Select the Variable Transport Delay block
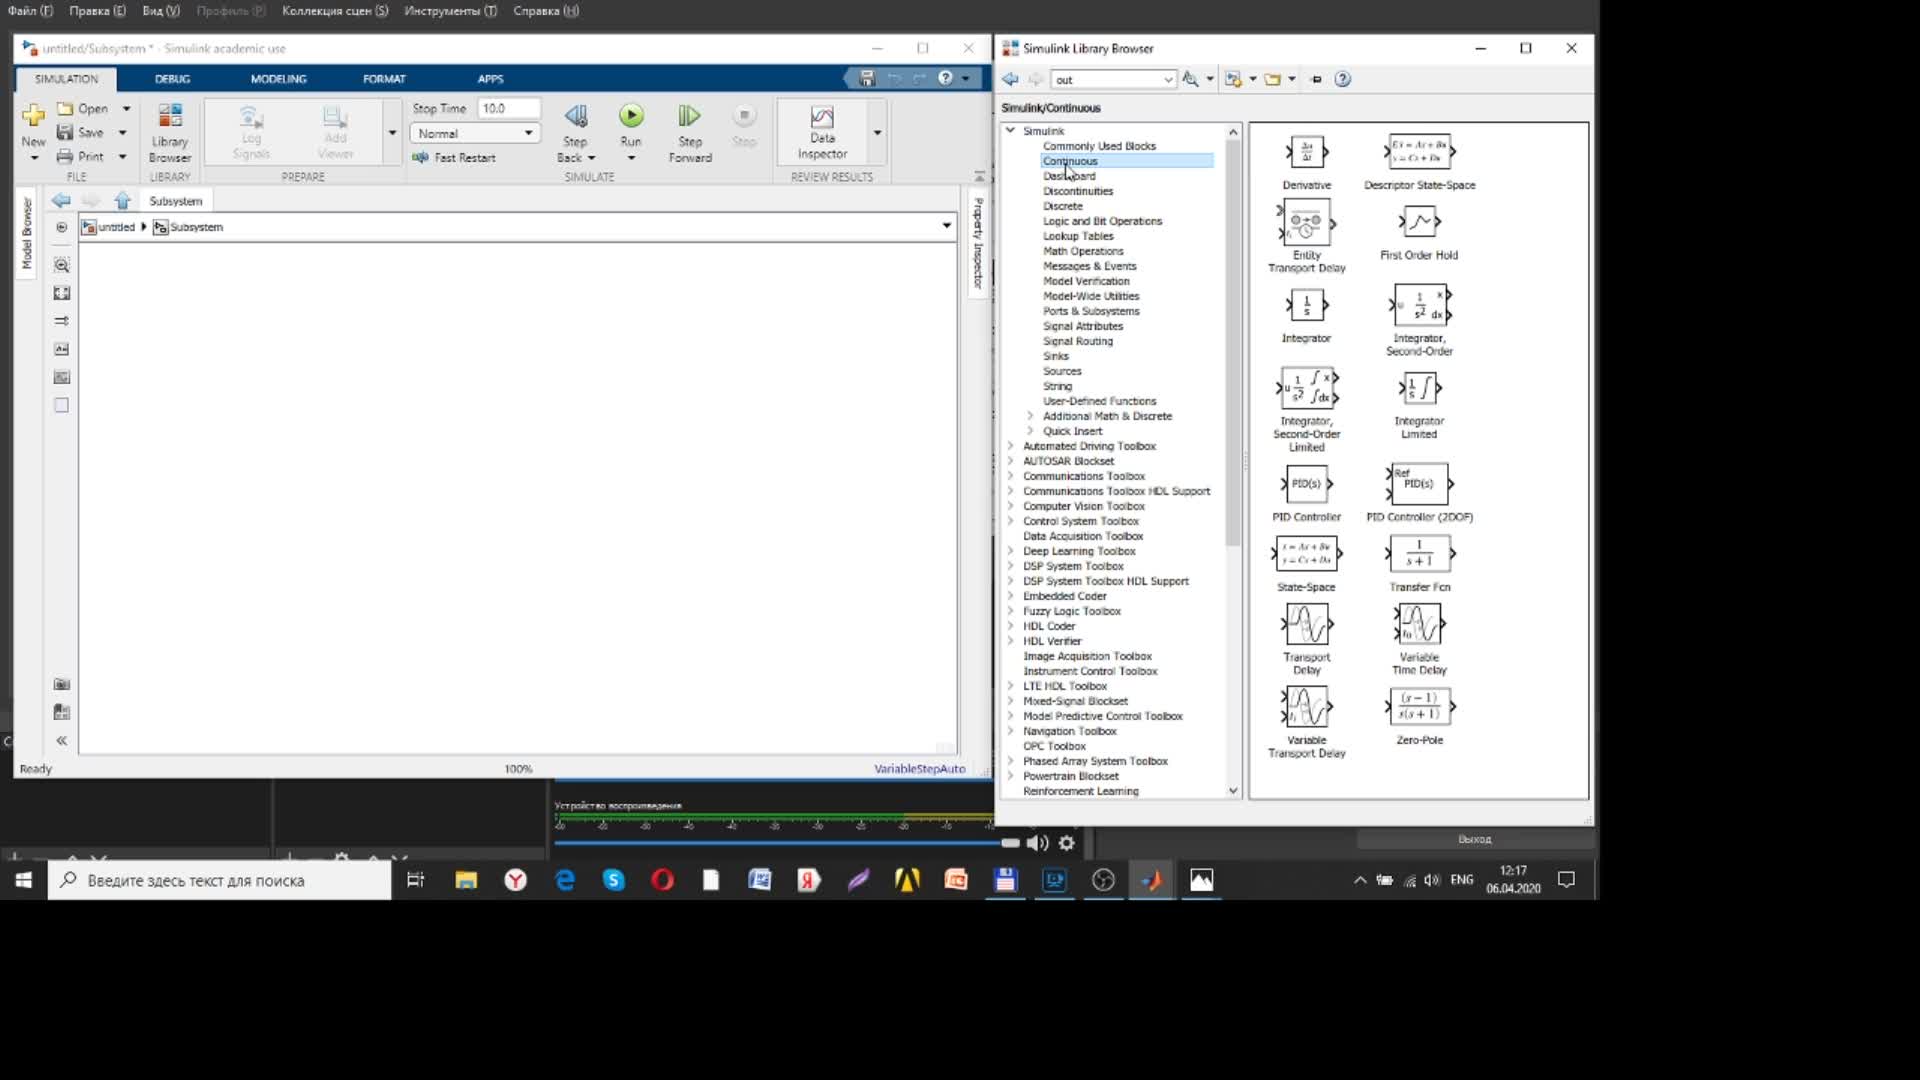The width and height of the screenshot is (1920, 1080). point(1306,707)
